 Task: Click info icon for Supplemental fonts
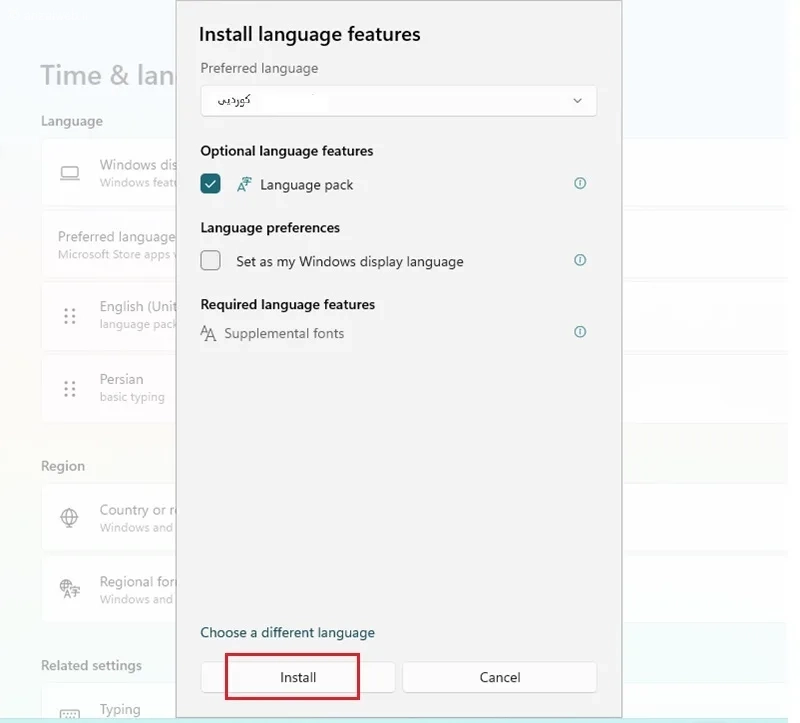click(580, 332)
